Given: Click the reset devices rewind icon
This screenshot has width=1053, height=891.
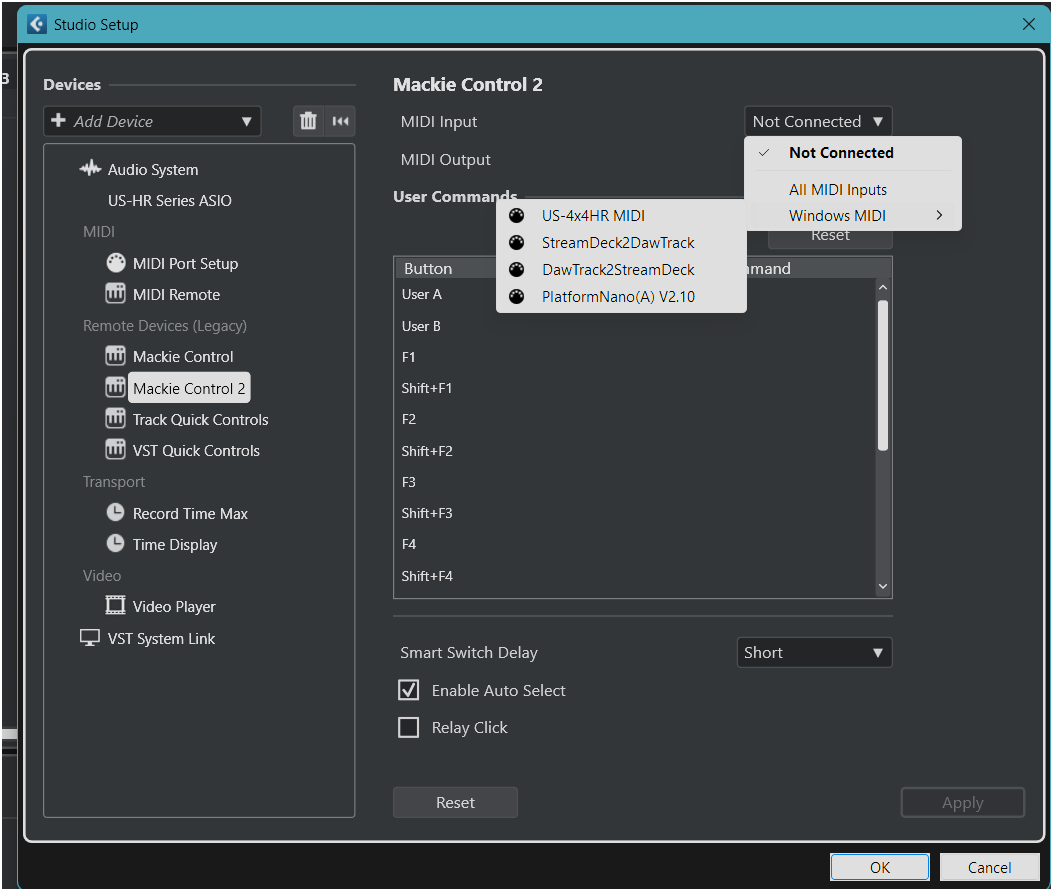Looking at the screenshot, I should pyautogui.click(x=340, y=122).
